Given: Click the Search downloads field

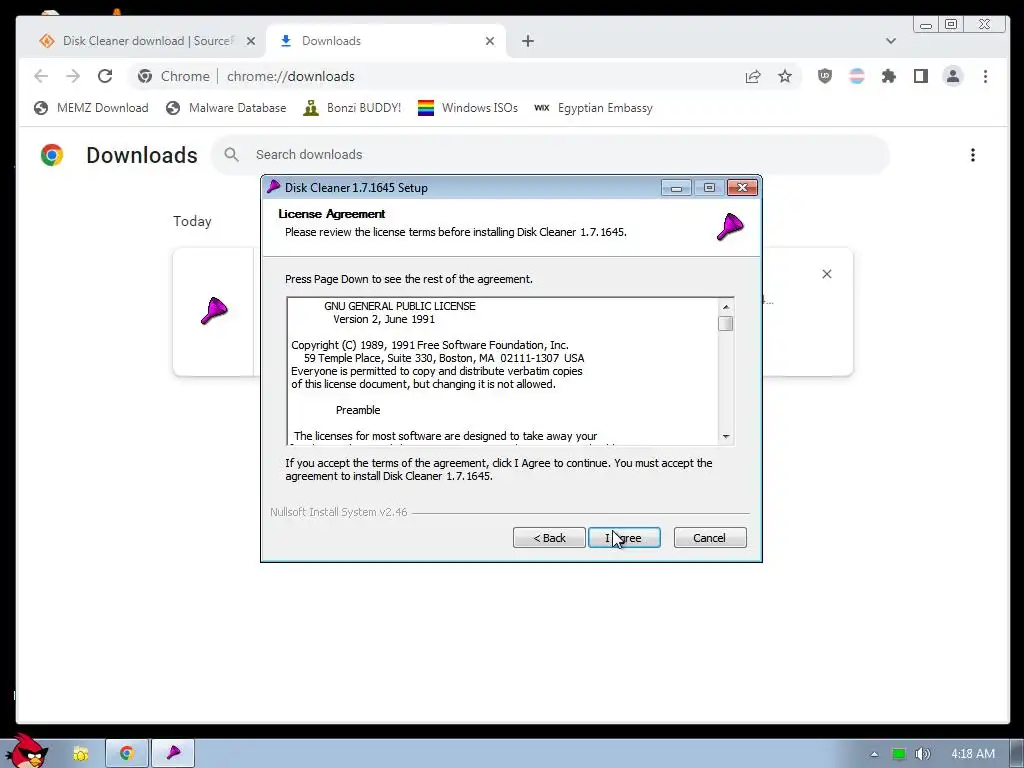Looking at the screenshot, I should pyautogui.click(x=550, y=155).
